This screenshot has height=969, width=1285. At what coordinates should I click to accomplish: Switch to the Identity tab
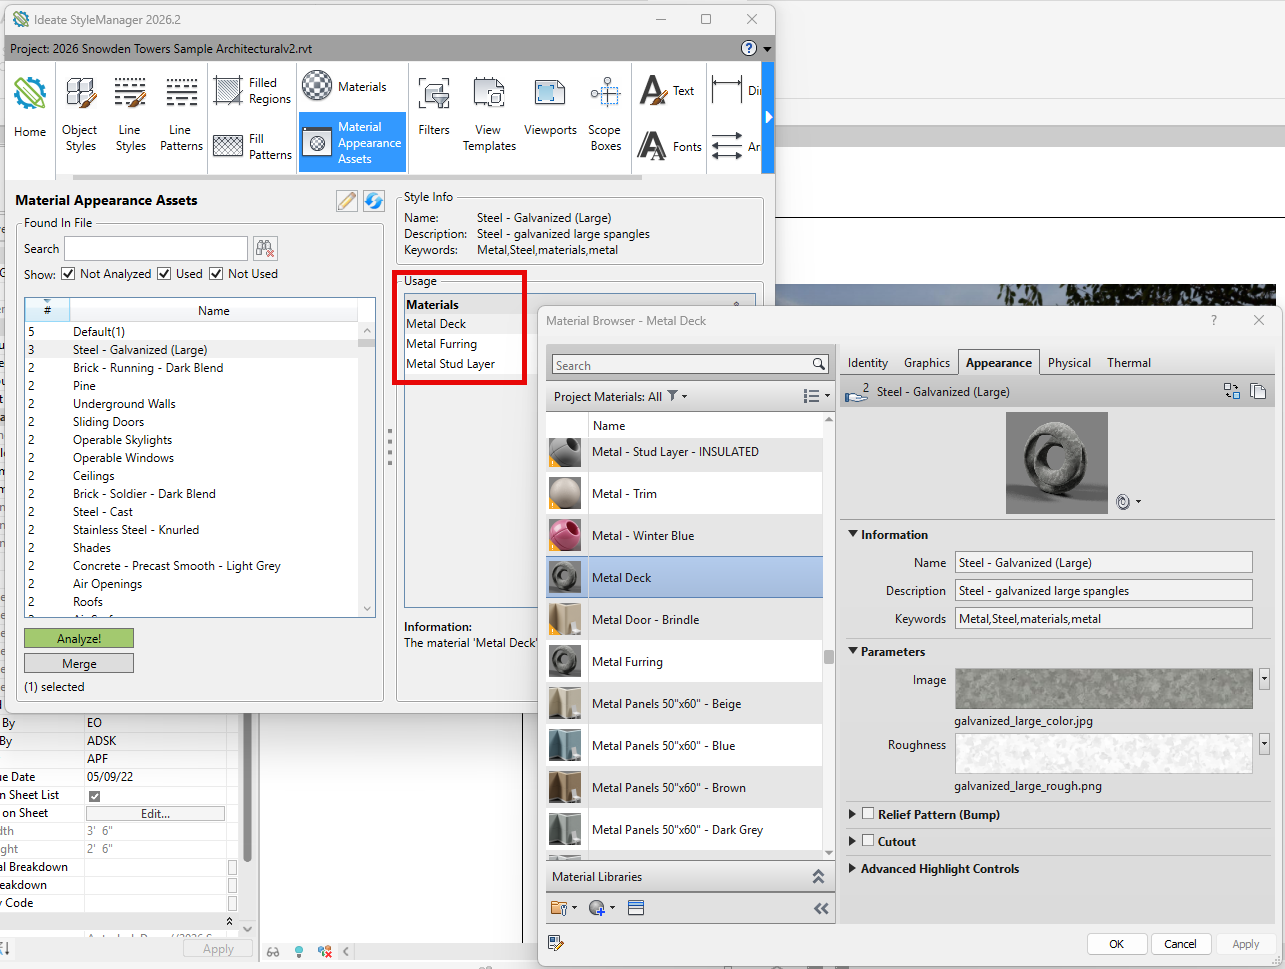point(868,363)
